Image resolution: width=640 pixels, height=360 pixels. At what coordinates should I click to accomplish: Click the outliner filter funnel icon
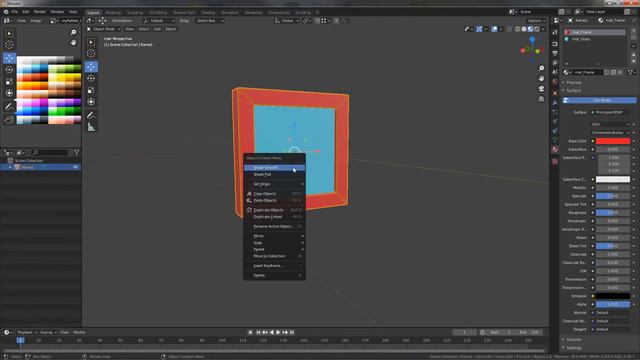pyautogui.click(x=76, y=152)
